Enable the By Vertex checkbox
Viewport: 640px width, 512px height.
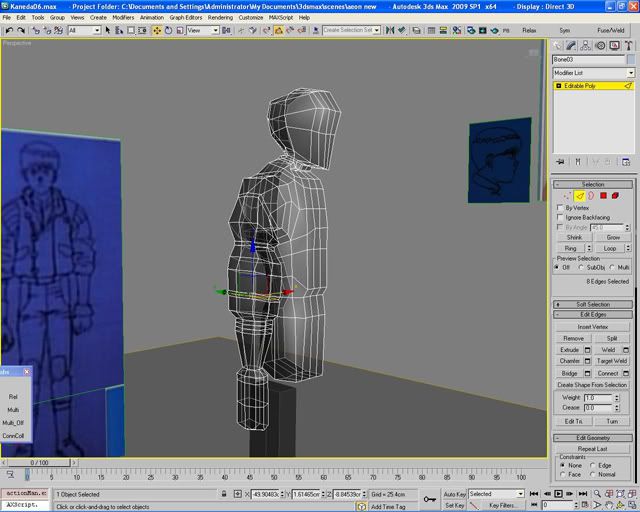(559, 207)
